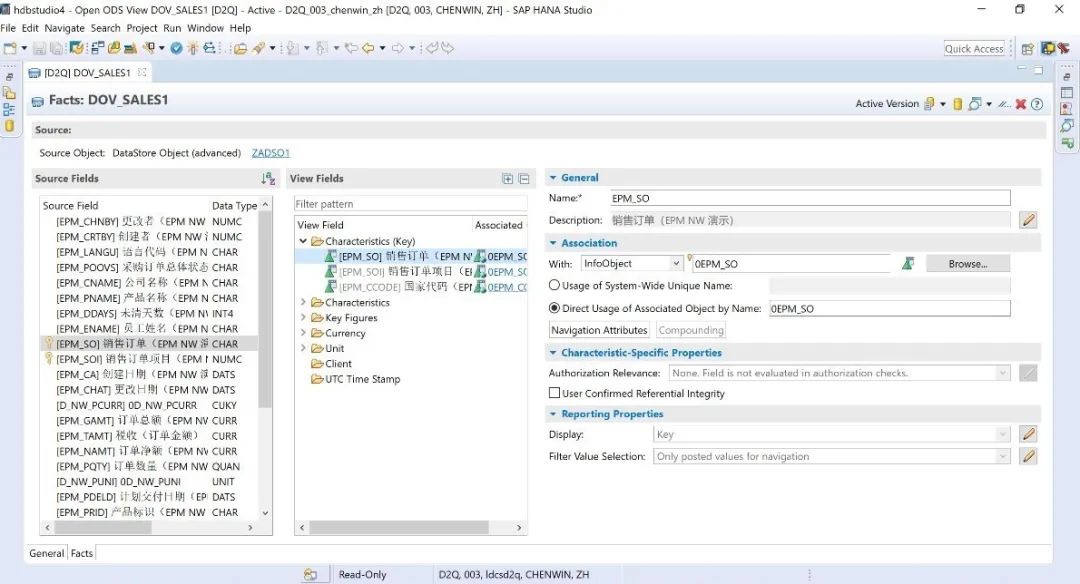Click the Active Version document icon
The image size is (1080, 584).
tap(929, 104)
